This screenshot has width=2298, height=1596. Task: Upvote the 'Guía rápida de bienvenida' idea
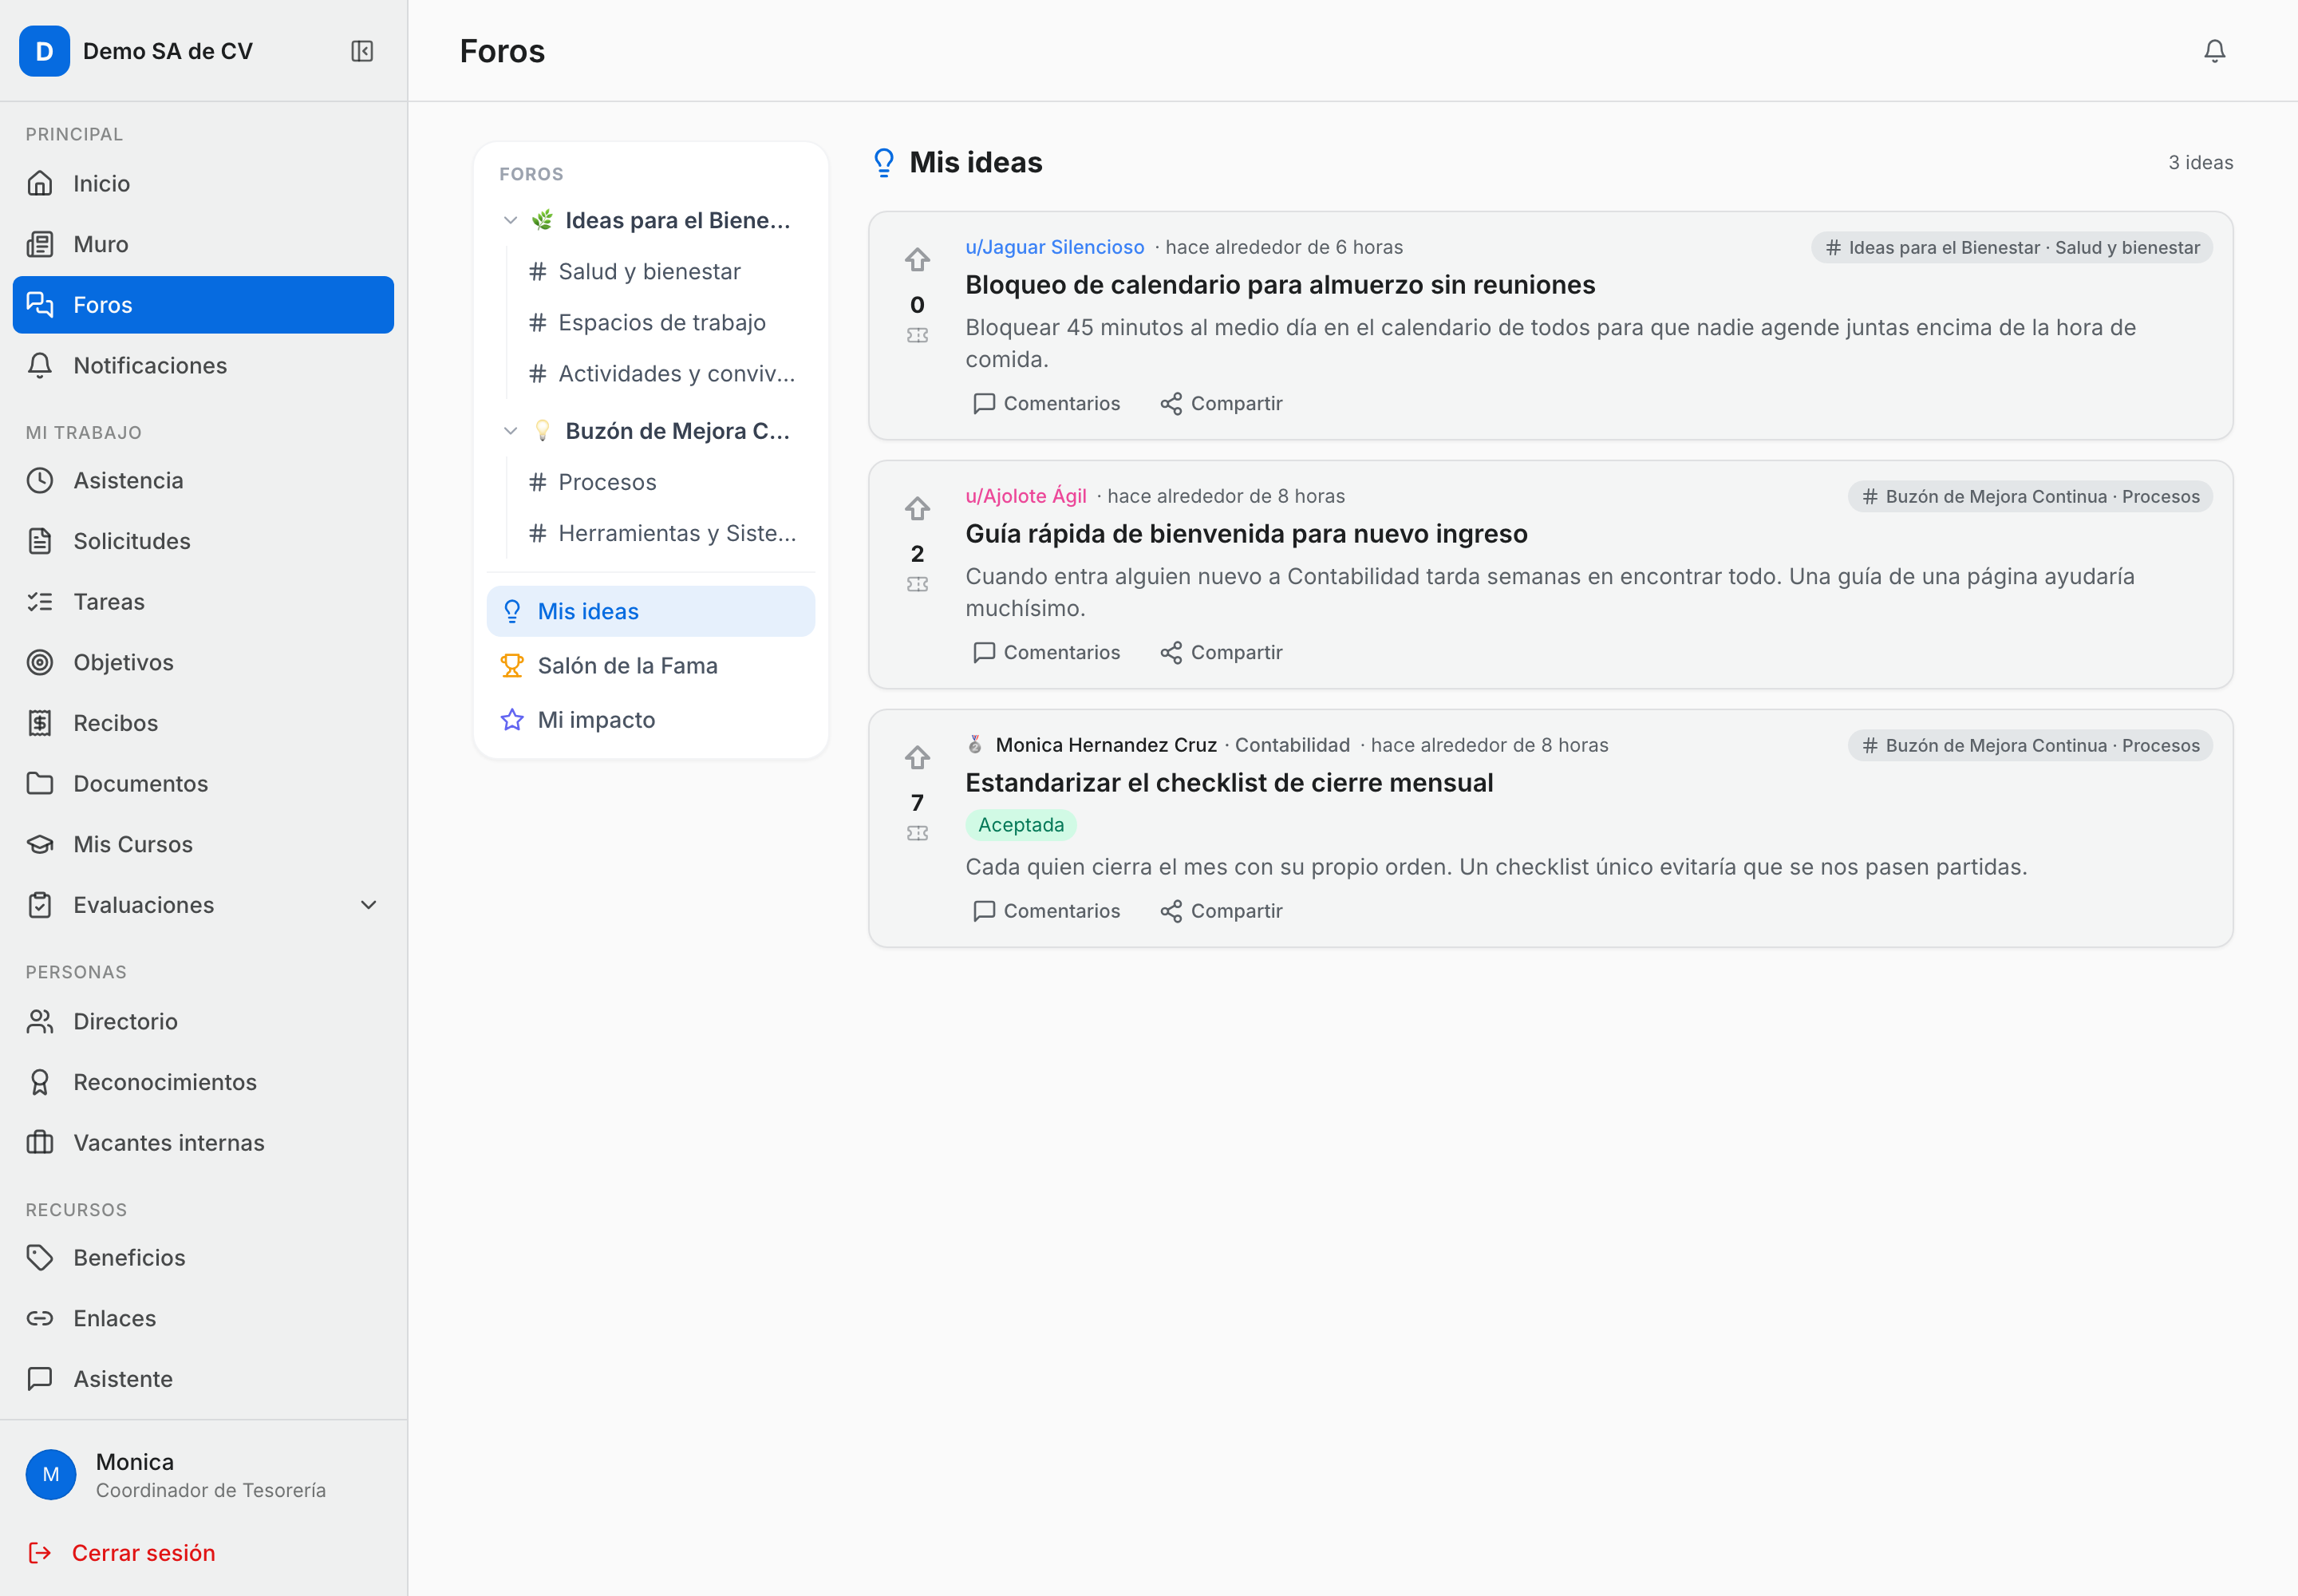(917, 509)
